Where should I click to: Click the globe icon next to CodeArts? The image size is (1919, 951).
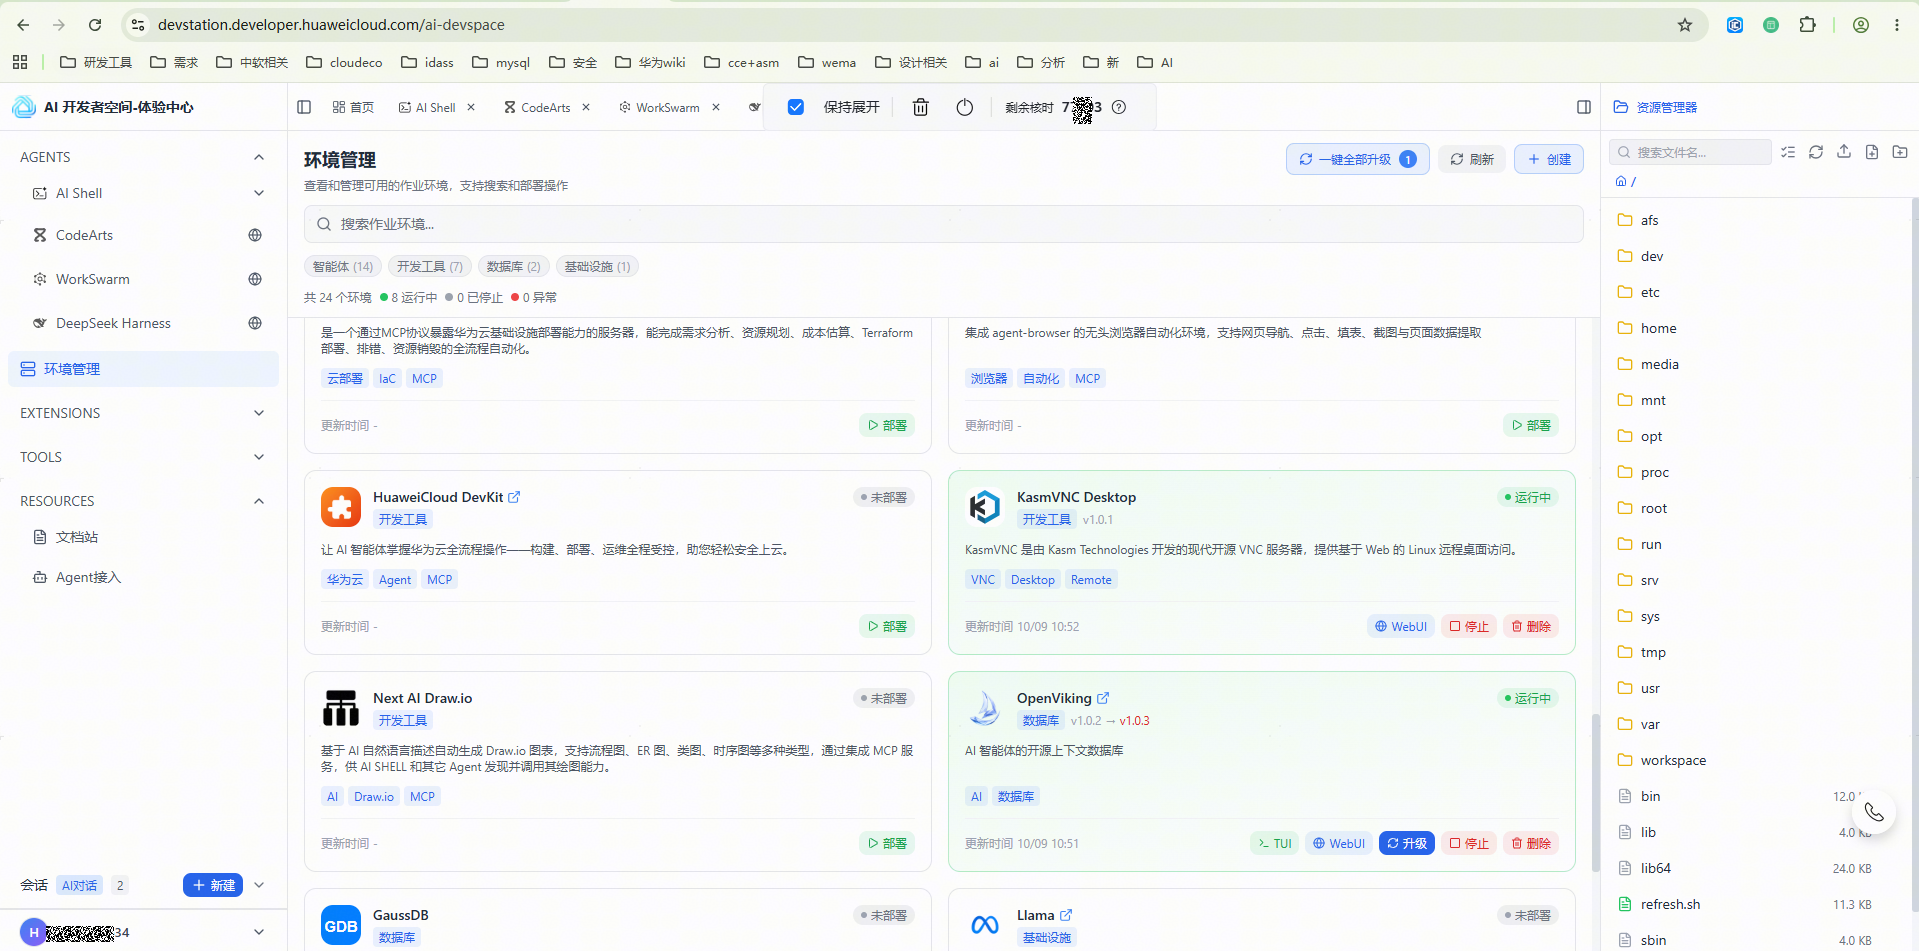tap(255, 235)
